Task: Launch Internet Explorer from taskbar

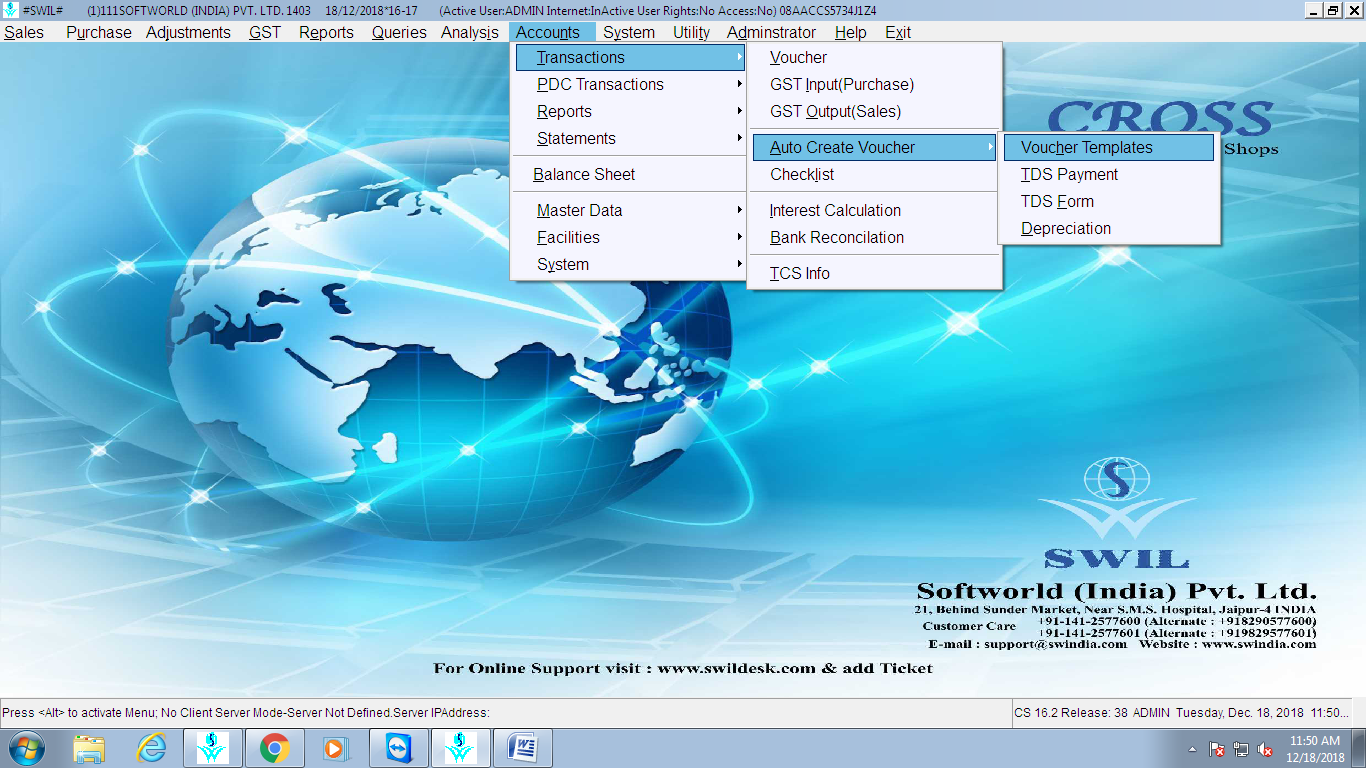Action: click(152, 748)
